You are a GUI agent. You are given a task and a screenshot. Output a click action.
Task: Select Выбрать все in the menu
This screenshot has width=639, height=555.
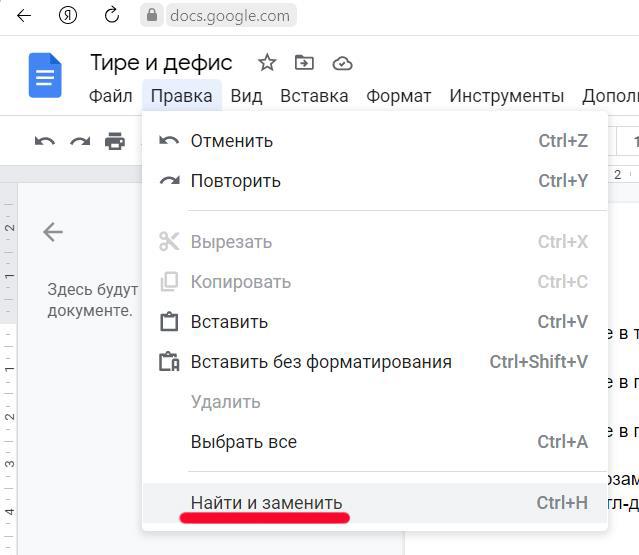pos(244,442)
